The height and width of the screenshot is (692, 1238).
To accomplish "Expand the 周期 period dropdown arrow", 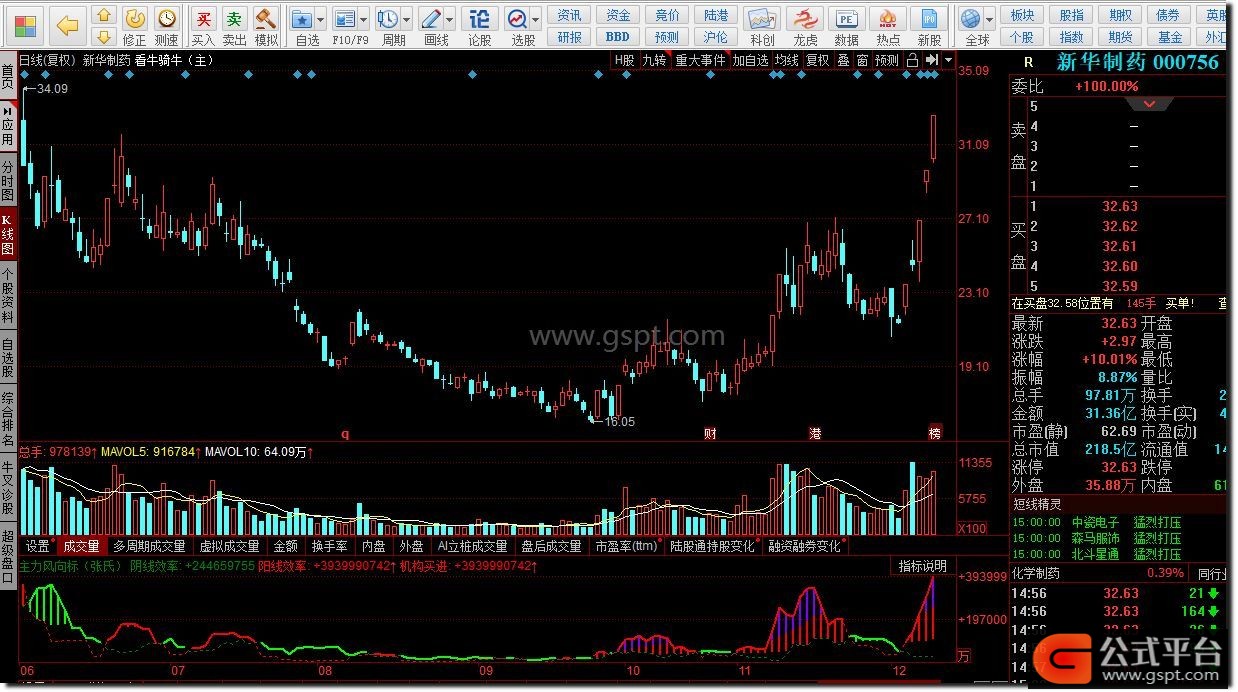I will [x=407, y=19].
